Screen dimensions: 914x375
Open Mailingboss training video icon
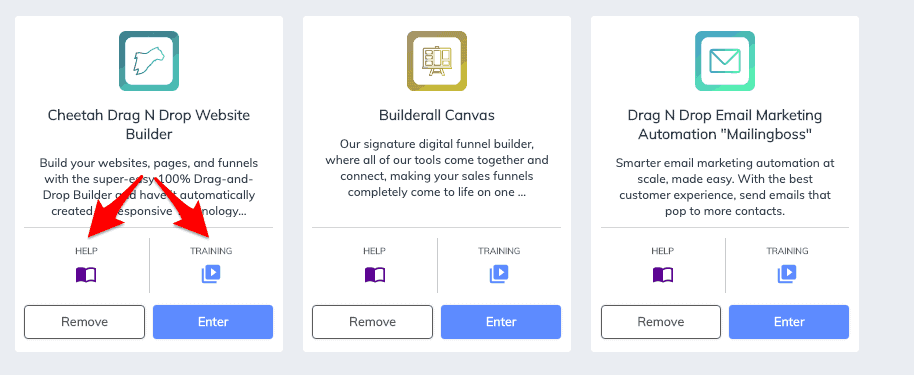(787, 274)
